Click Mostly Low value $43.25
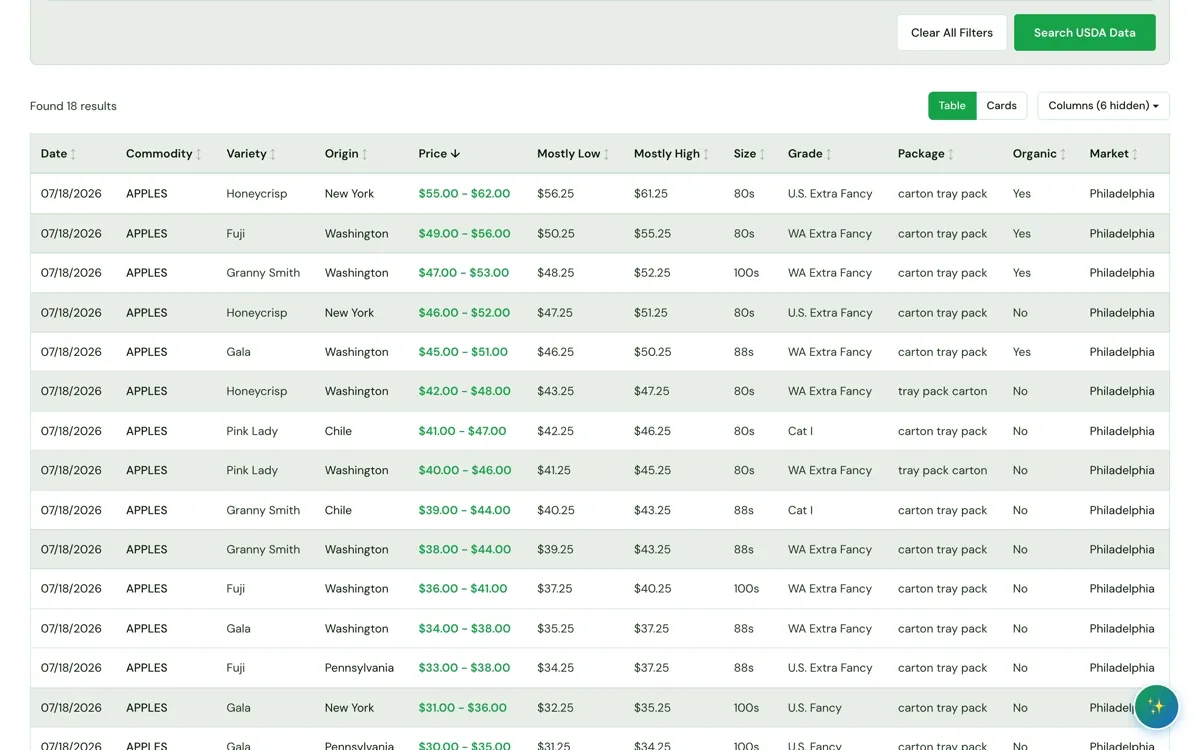1200x750 pixels. (555, 392)
